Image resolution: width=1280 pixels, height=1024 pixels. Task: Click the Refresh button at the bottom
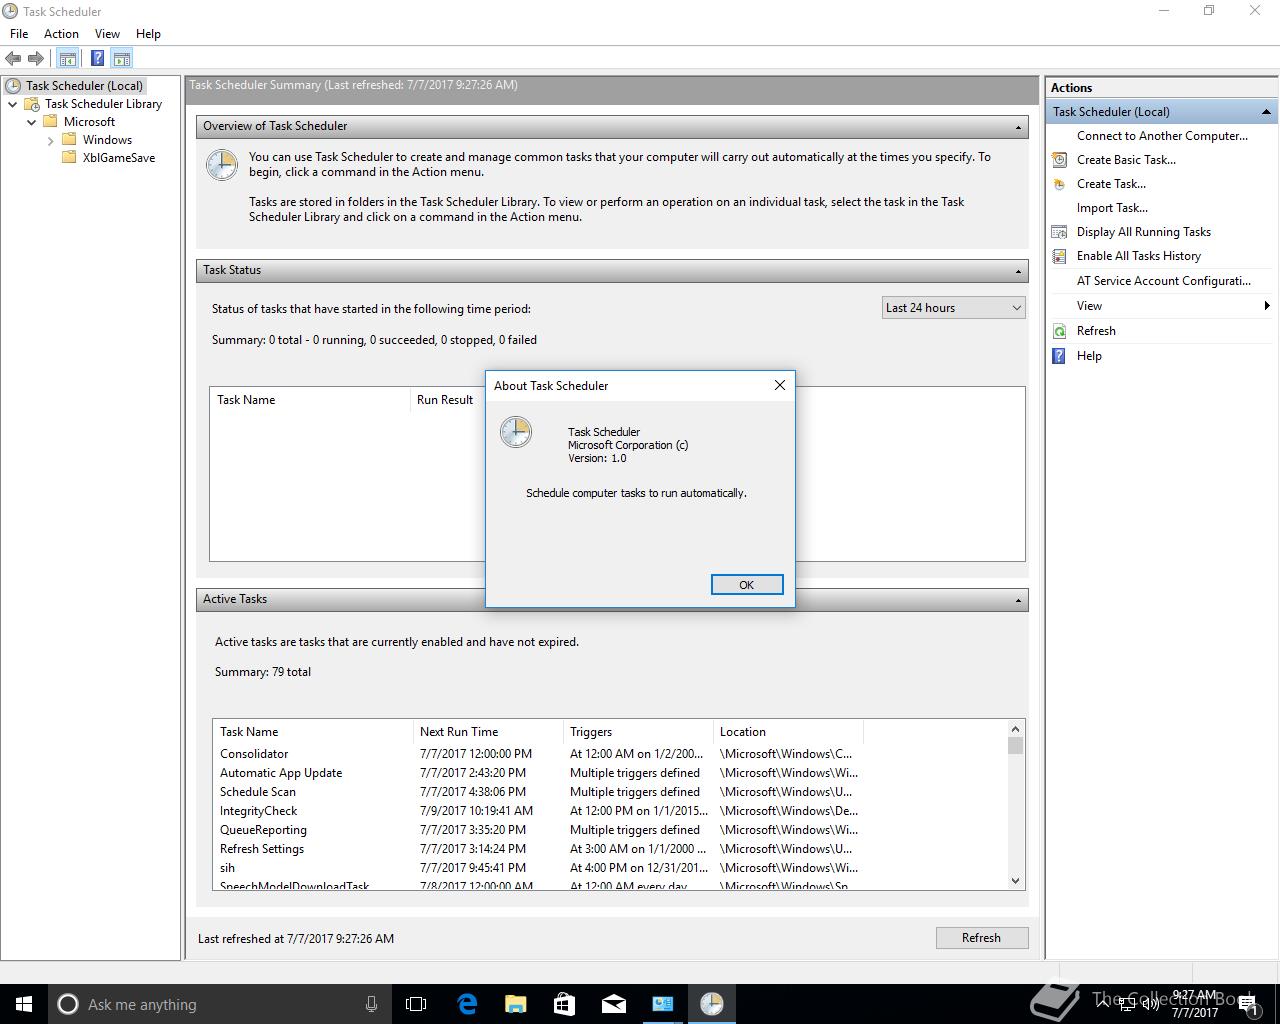[982, 938]
